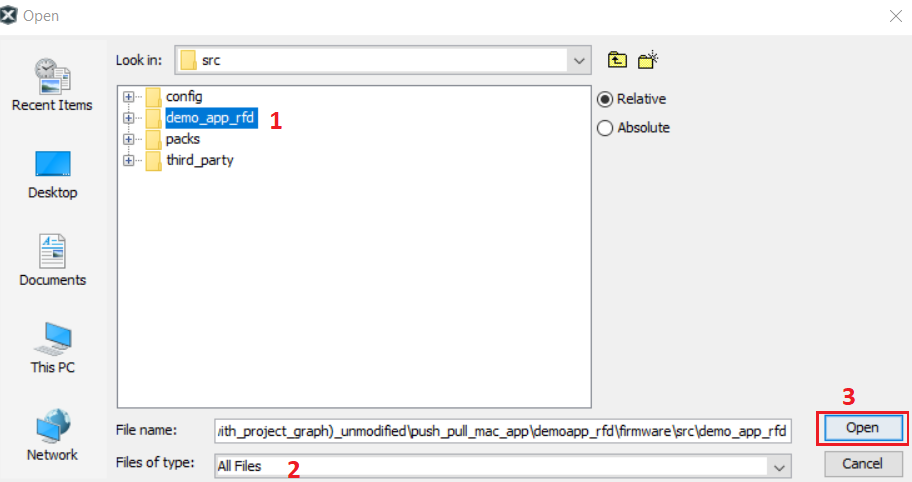Expand the packs folder node
The height and width of the screenshot is (482, 912).
click(129, 140)
